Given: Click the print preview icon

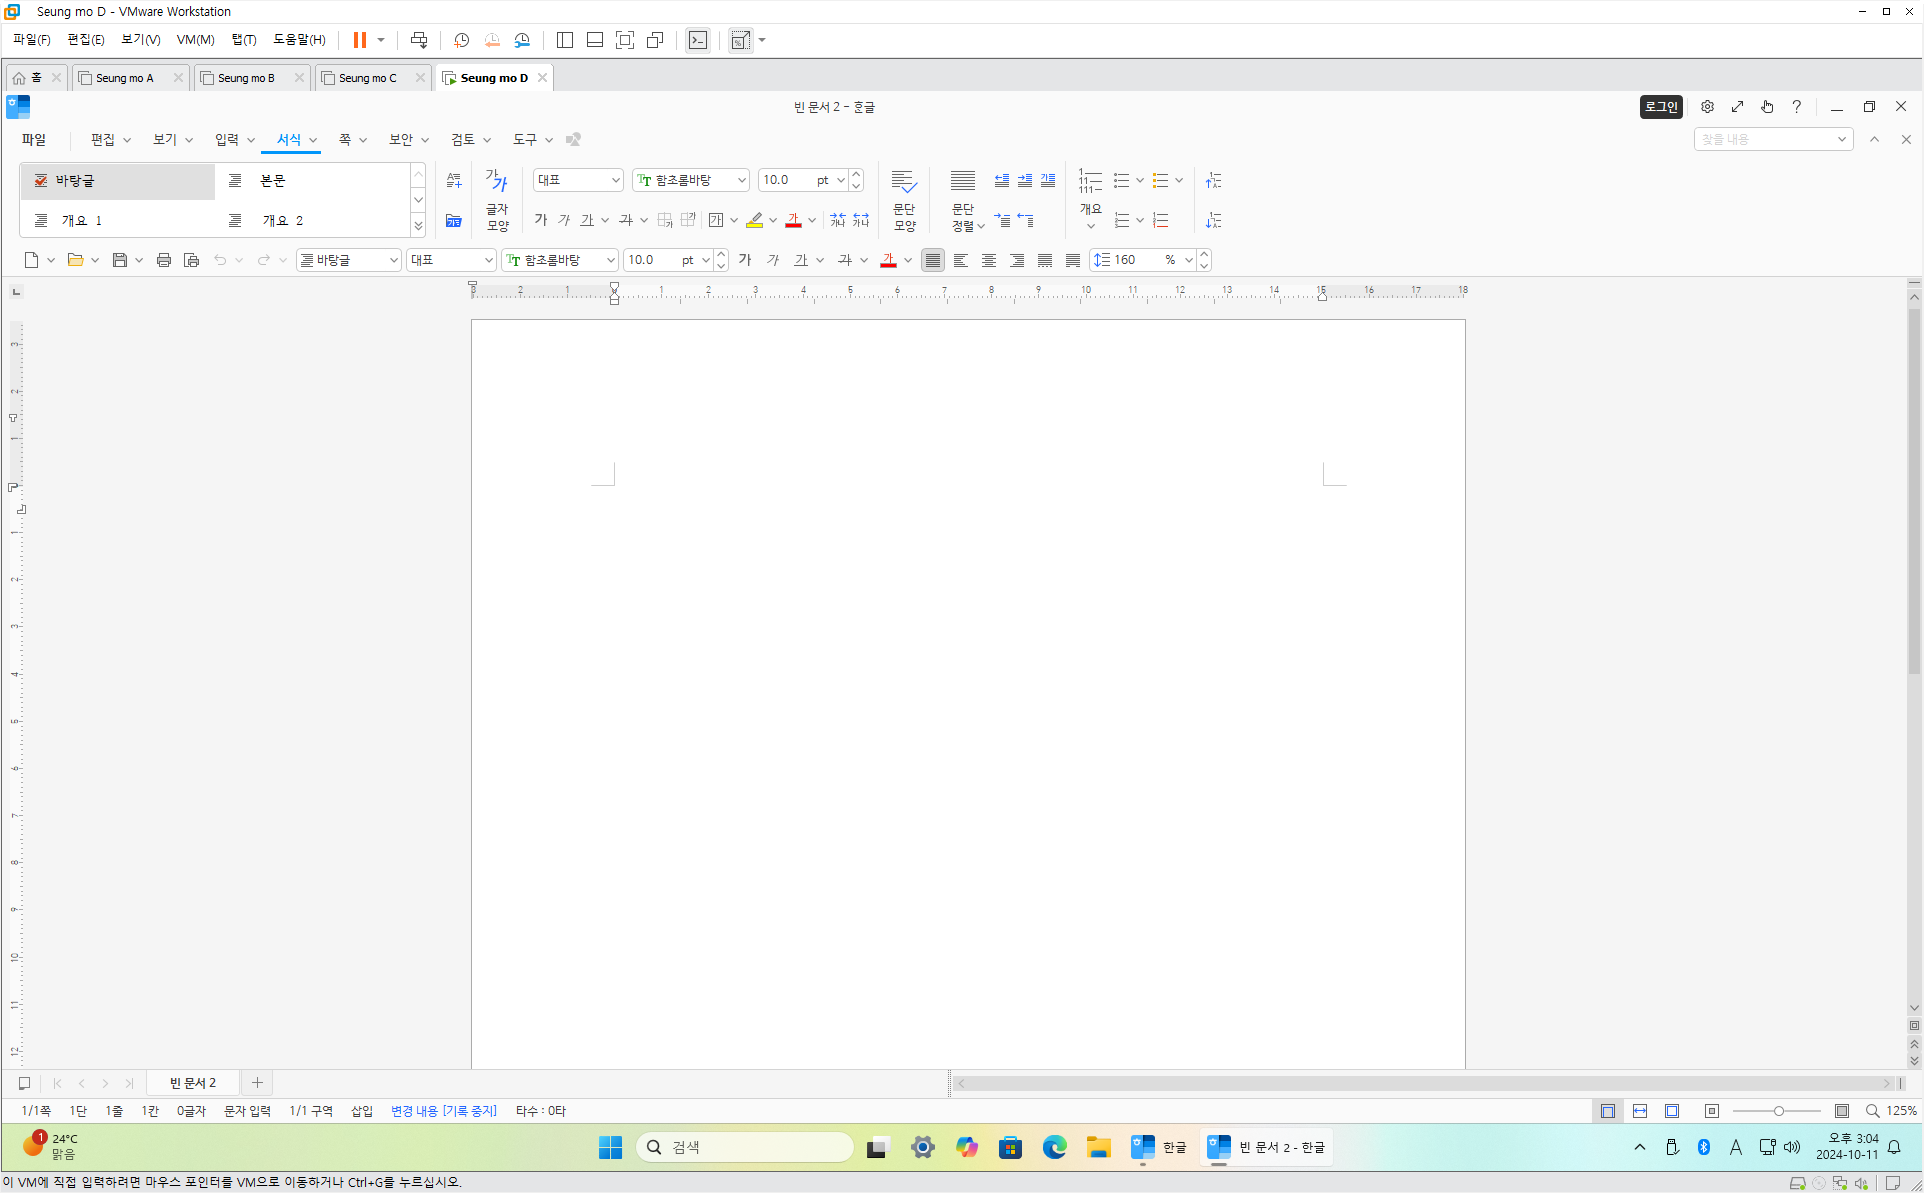Looking at the screenshot, I should pyautogui.click(x=192, y=260).
